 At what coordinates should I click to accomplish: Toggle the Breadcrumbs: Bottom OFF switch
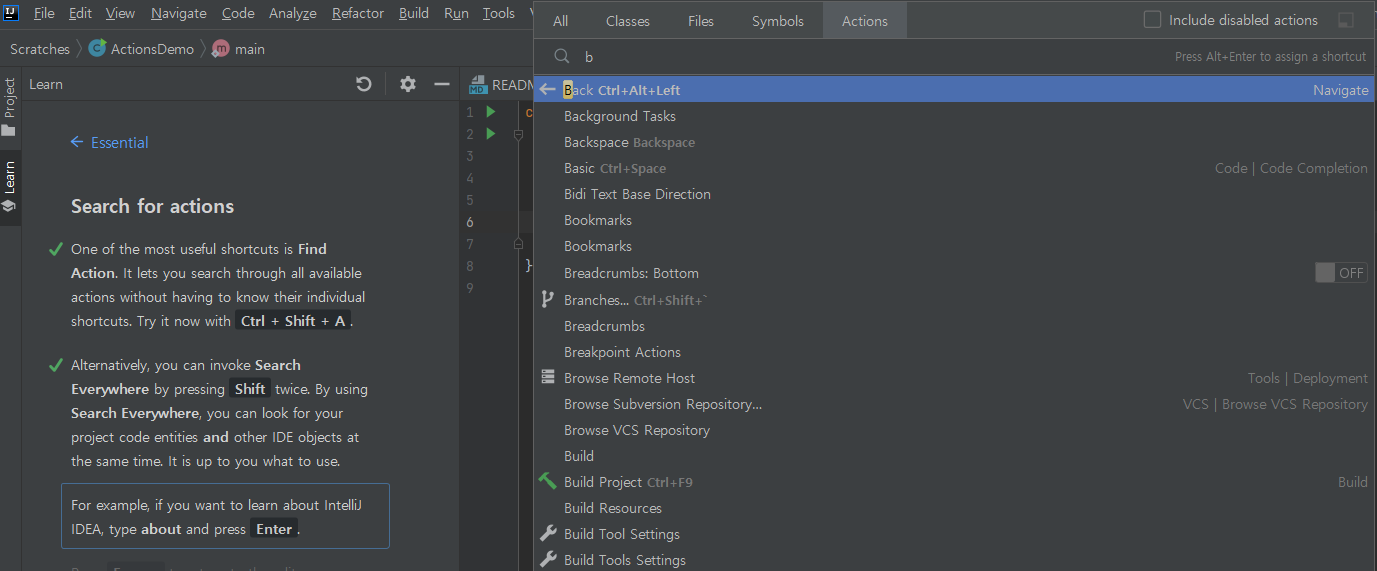pyautogui.click(x=1341, y=273)
